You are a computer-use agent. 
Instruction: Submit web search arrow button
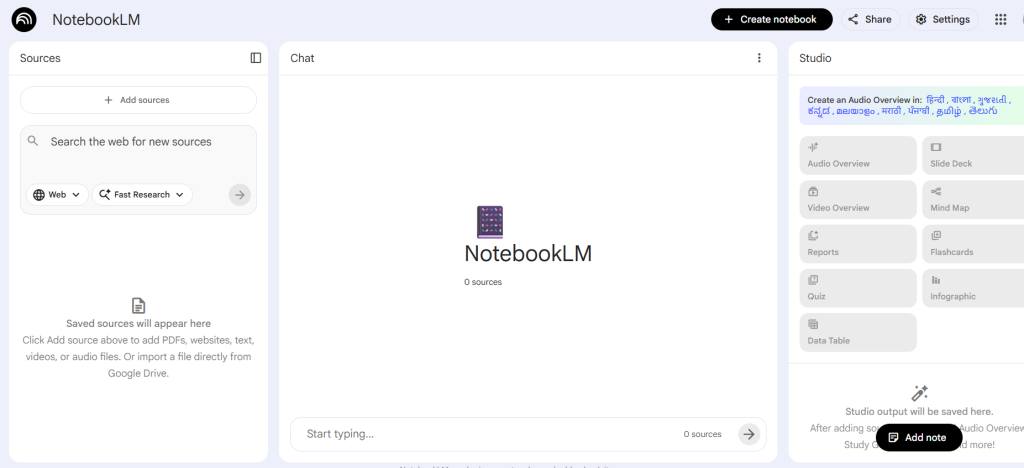coord(240,195)
